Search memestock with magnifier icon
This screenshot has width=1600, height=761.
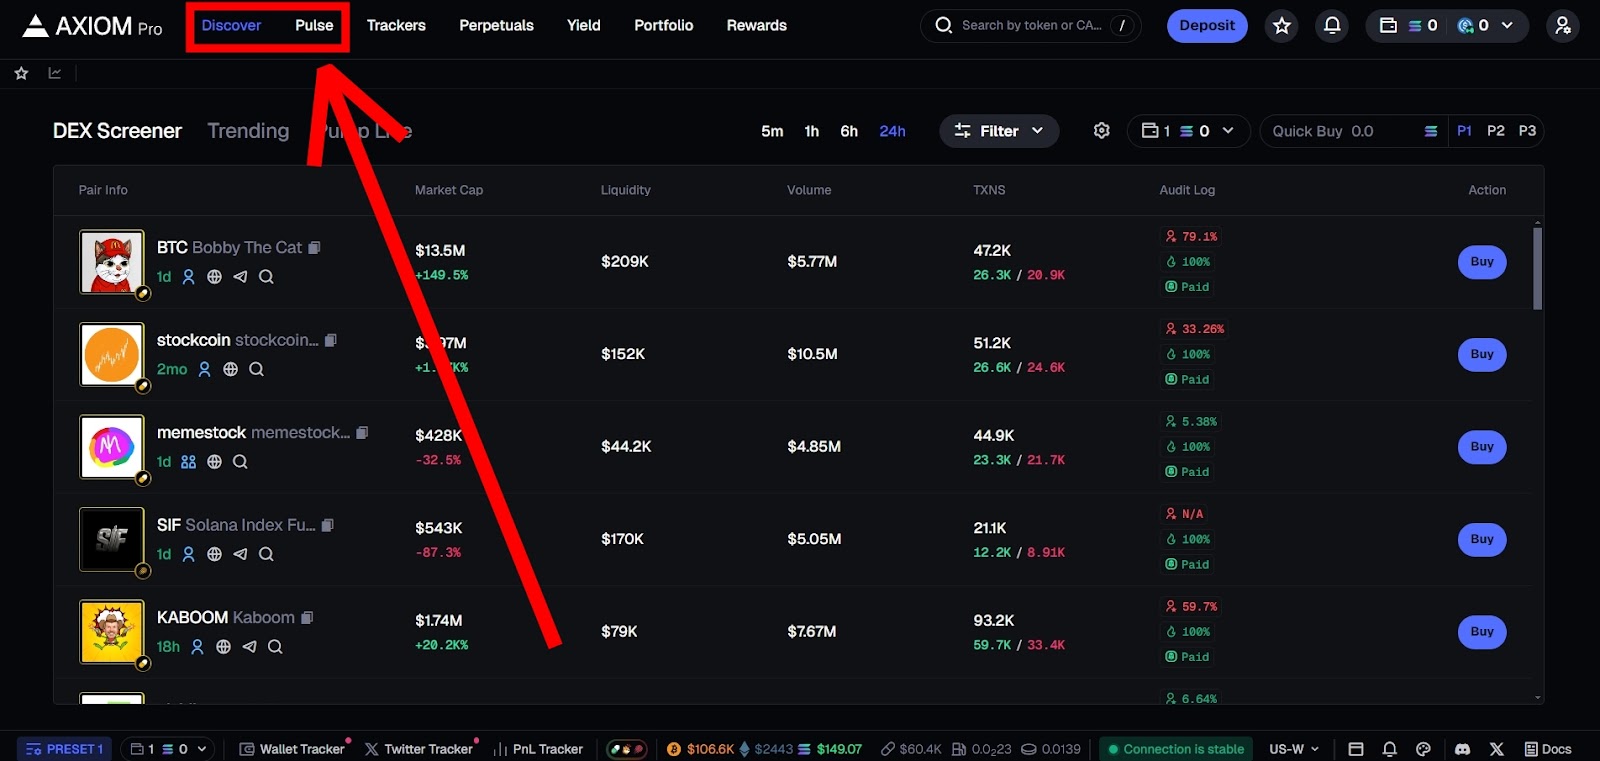point(240,462)
